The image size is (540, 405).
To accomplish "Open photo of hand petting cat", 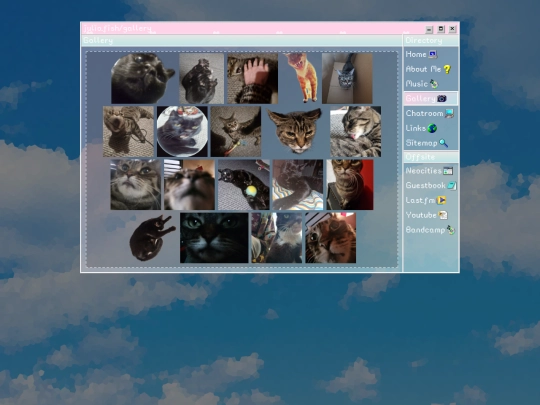I will (x=252, y=78).
